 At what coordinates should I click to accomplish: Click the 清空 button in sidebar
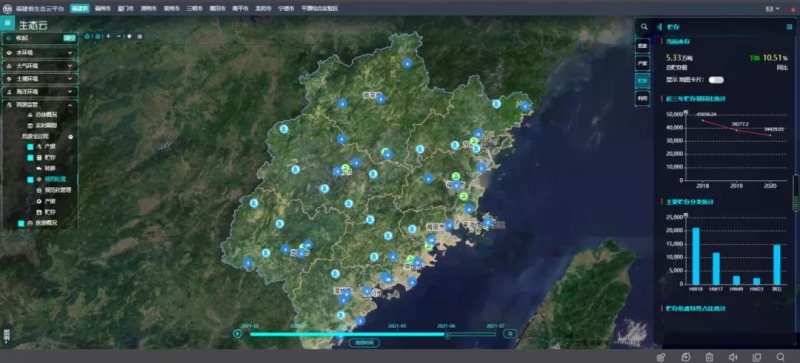click(69, 38)
